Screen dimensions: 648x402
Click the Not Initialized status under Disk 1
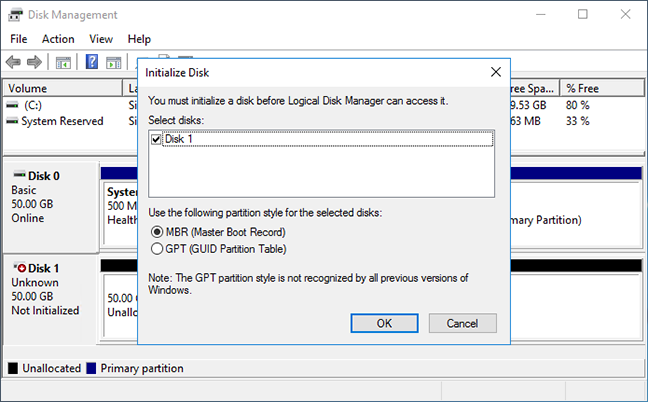click(45, 310)
